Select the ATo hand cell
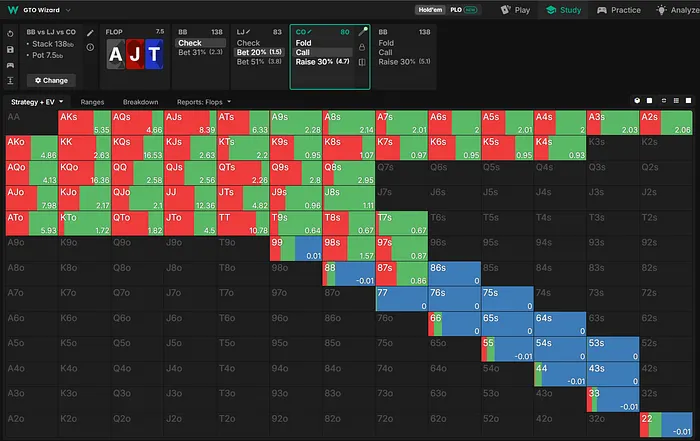 coord(31,224)
